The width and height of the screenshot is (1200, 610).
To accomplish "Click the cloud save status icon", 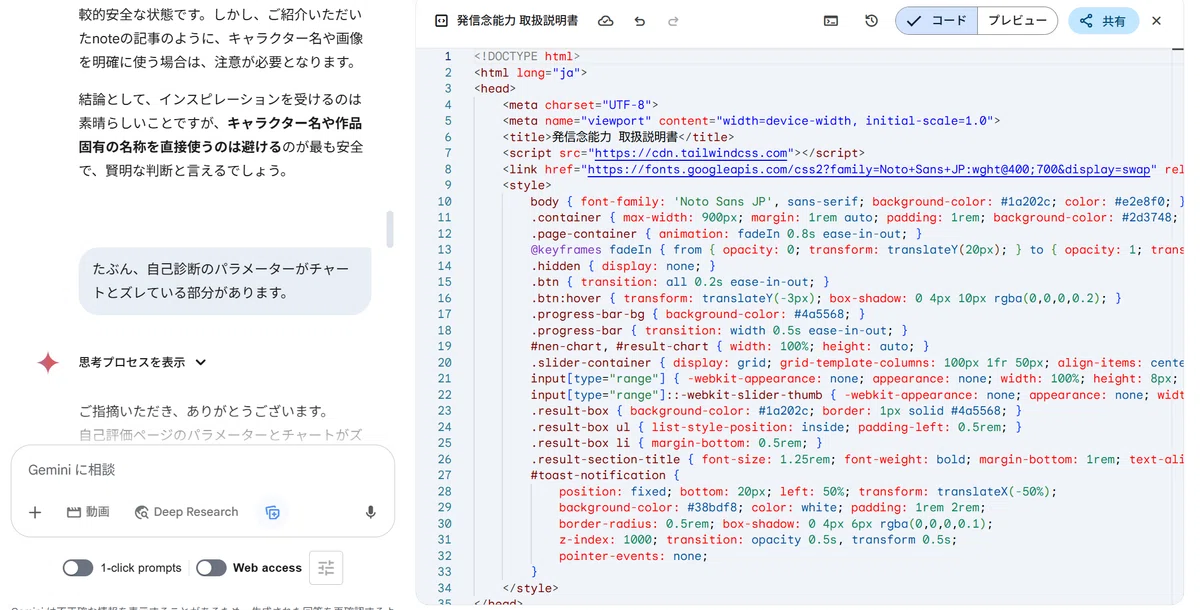I will [x=606, y=21].
